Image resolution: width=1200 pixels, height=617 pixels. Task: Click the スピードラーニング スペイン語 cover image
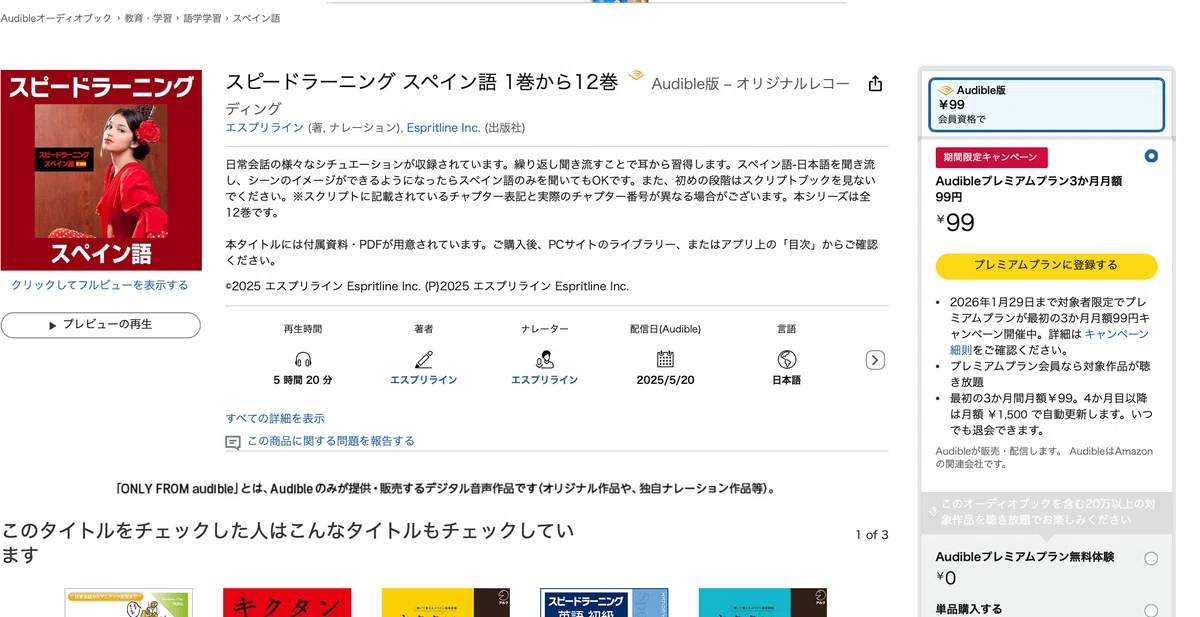[x=101, y=170]
